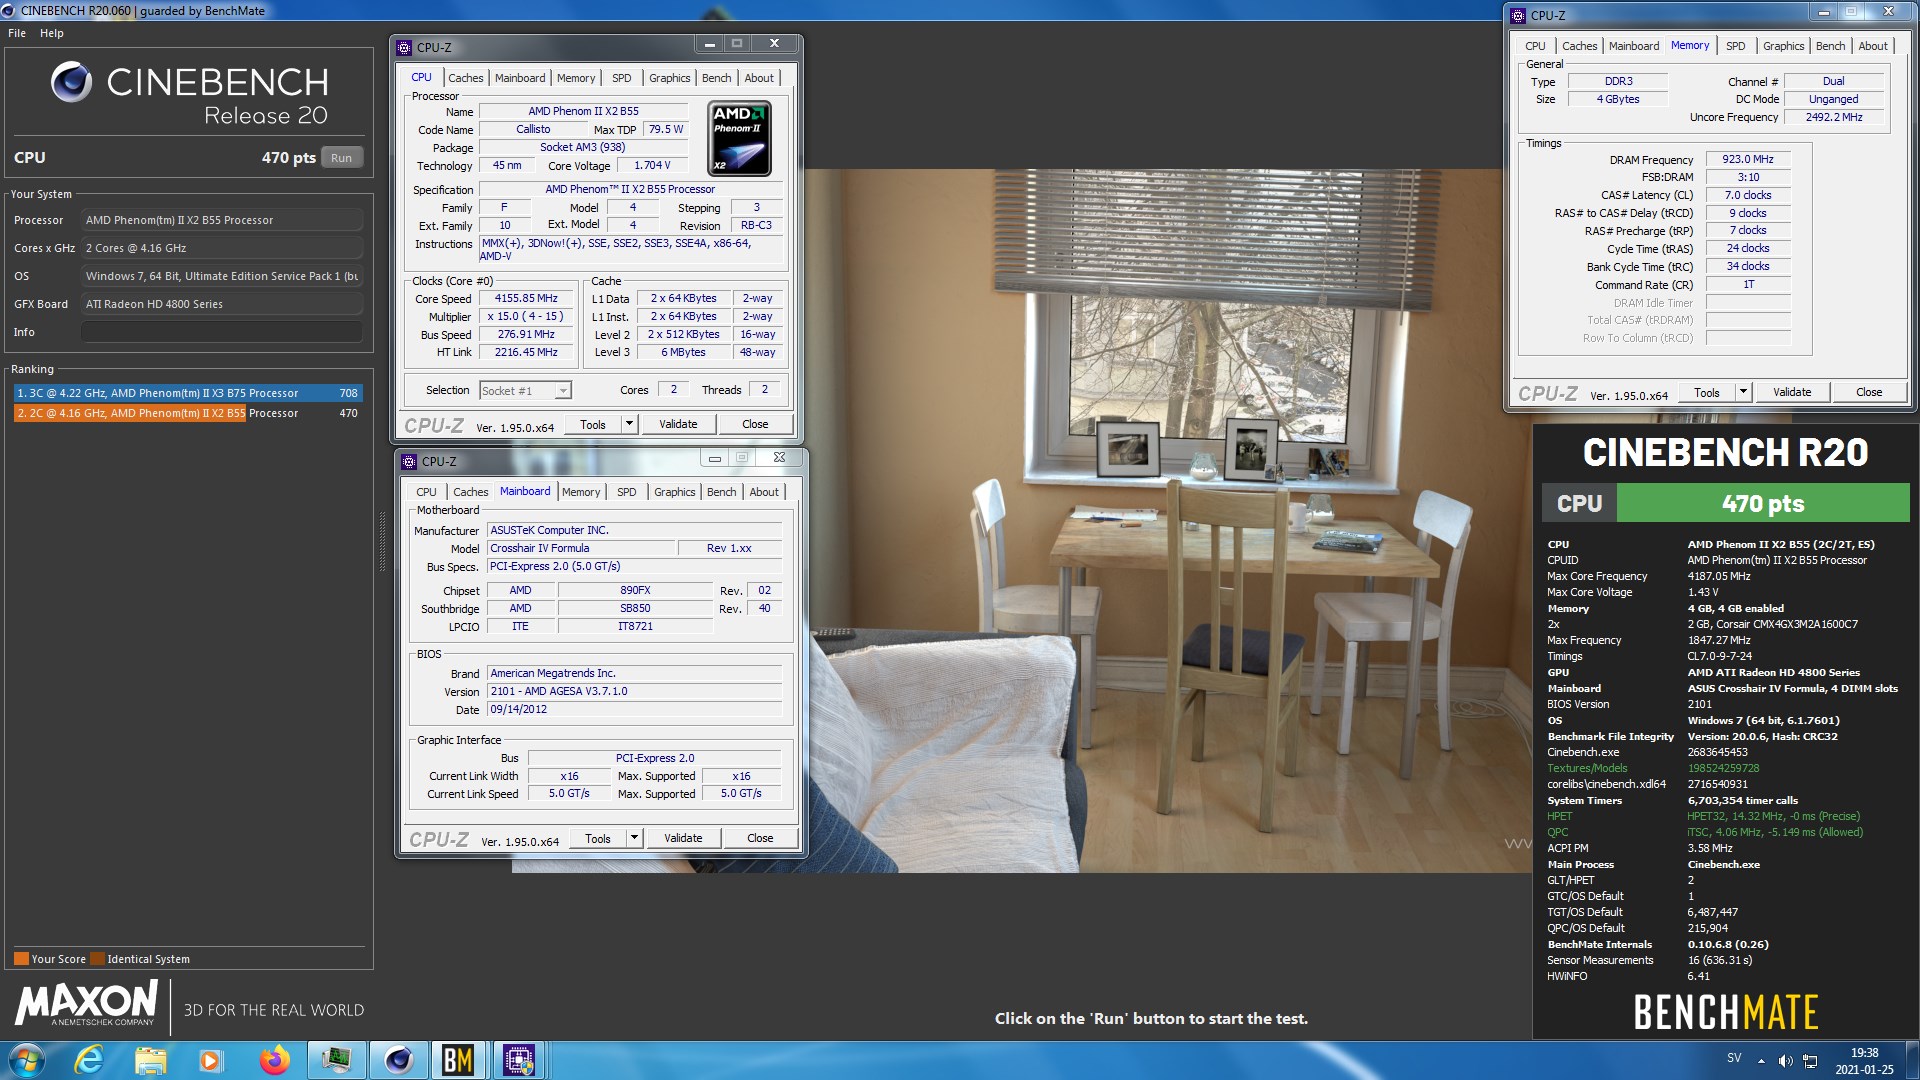Select About tab in Memory CPU-Z window
Viewport: 1920px width, 1080px height.
click(x=1872, y=46)
